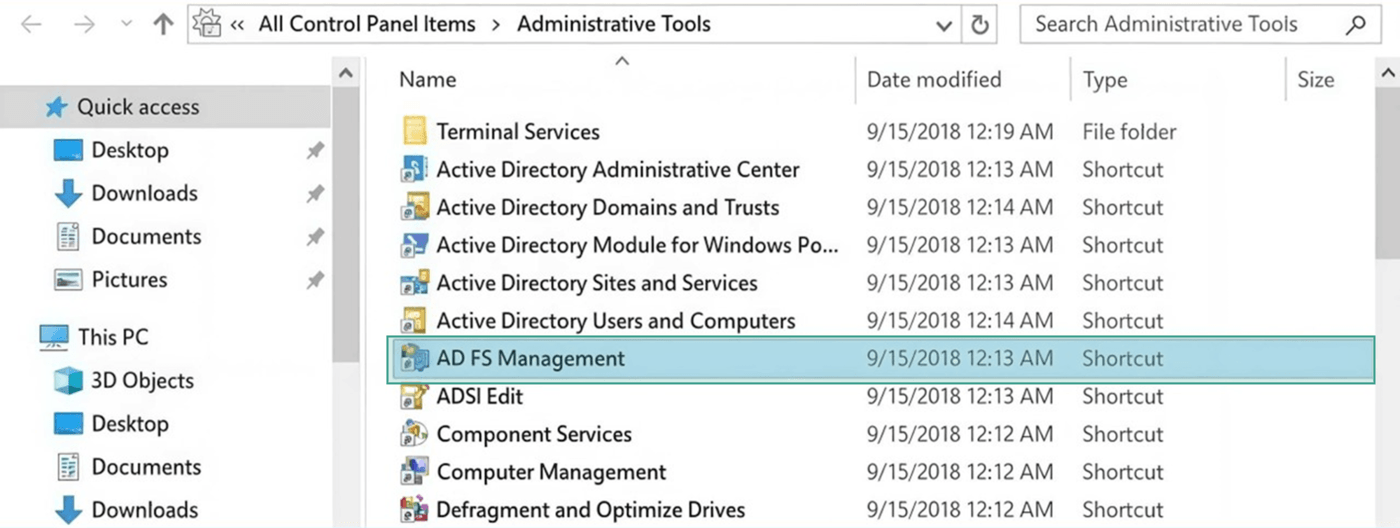The width and height of the screenshot is (1400, 528).
Task: Select the Terminal Services folder icon
Action: click(x=414, y=132)
